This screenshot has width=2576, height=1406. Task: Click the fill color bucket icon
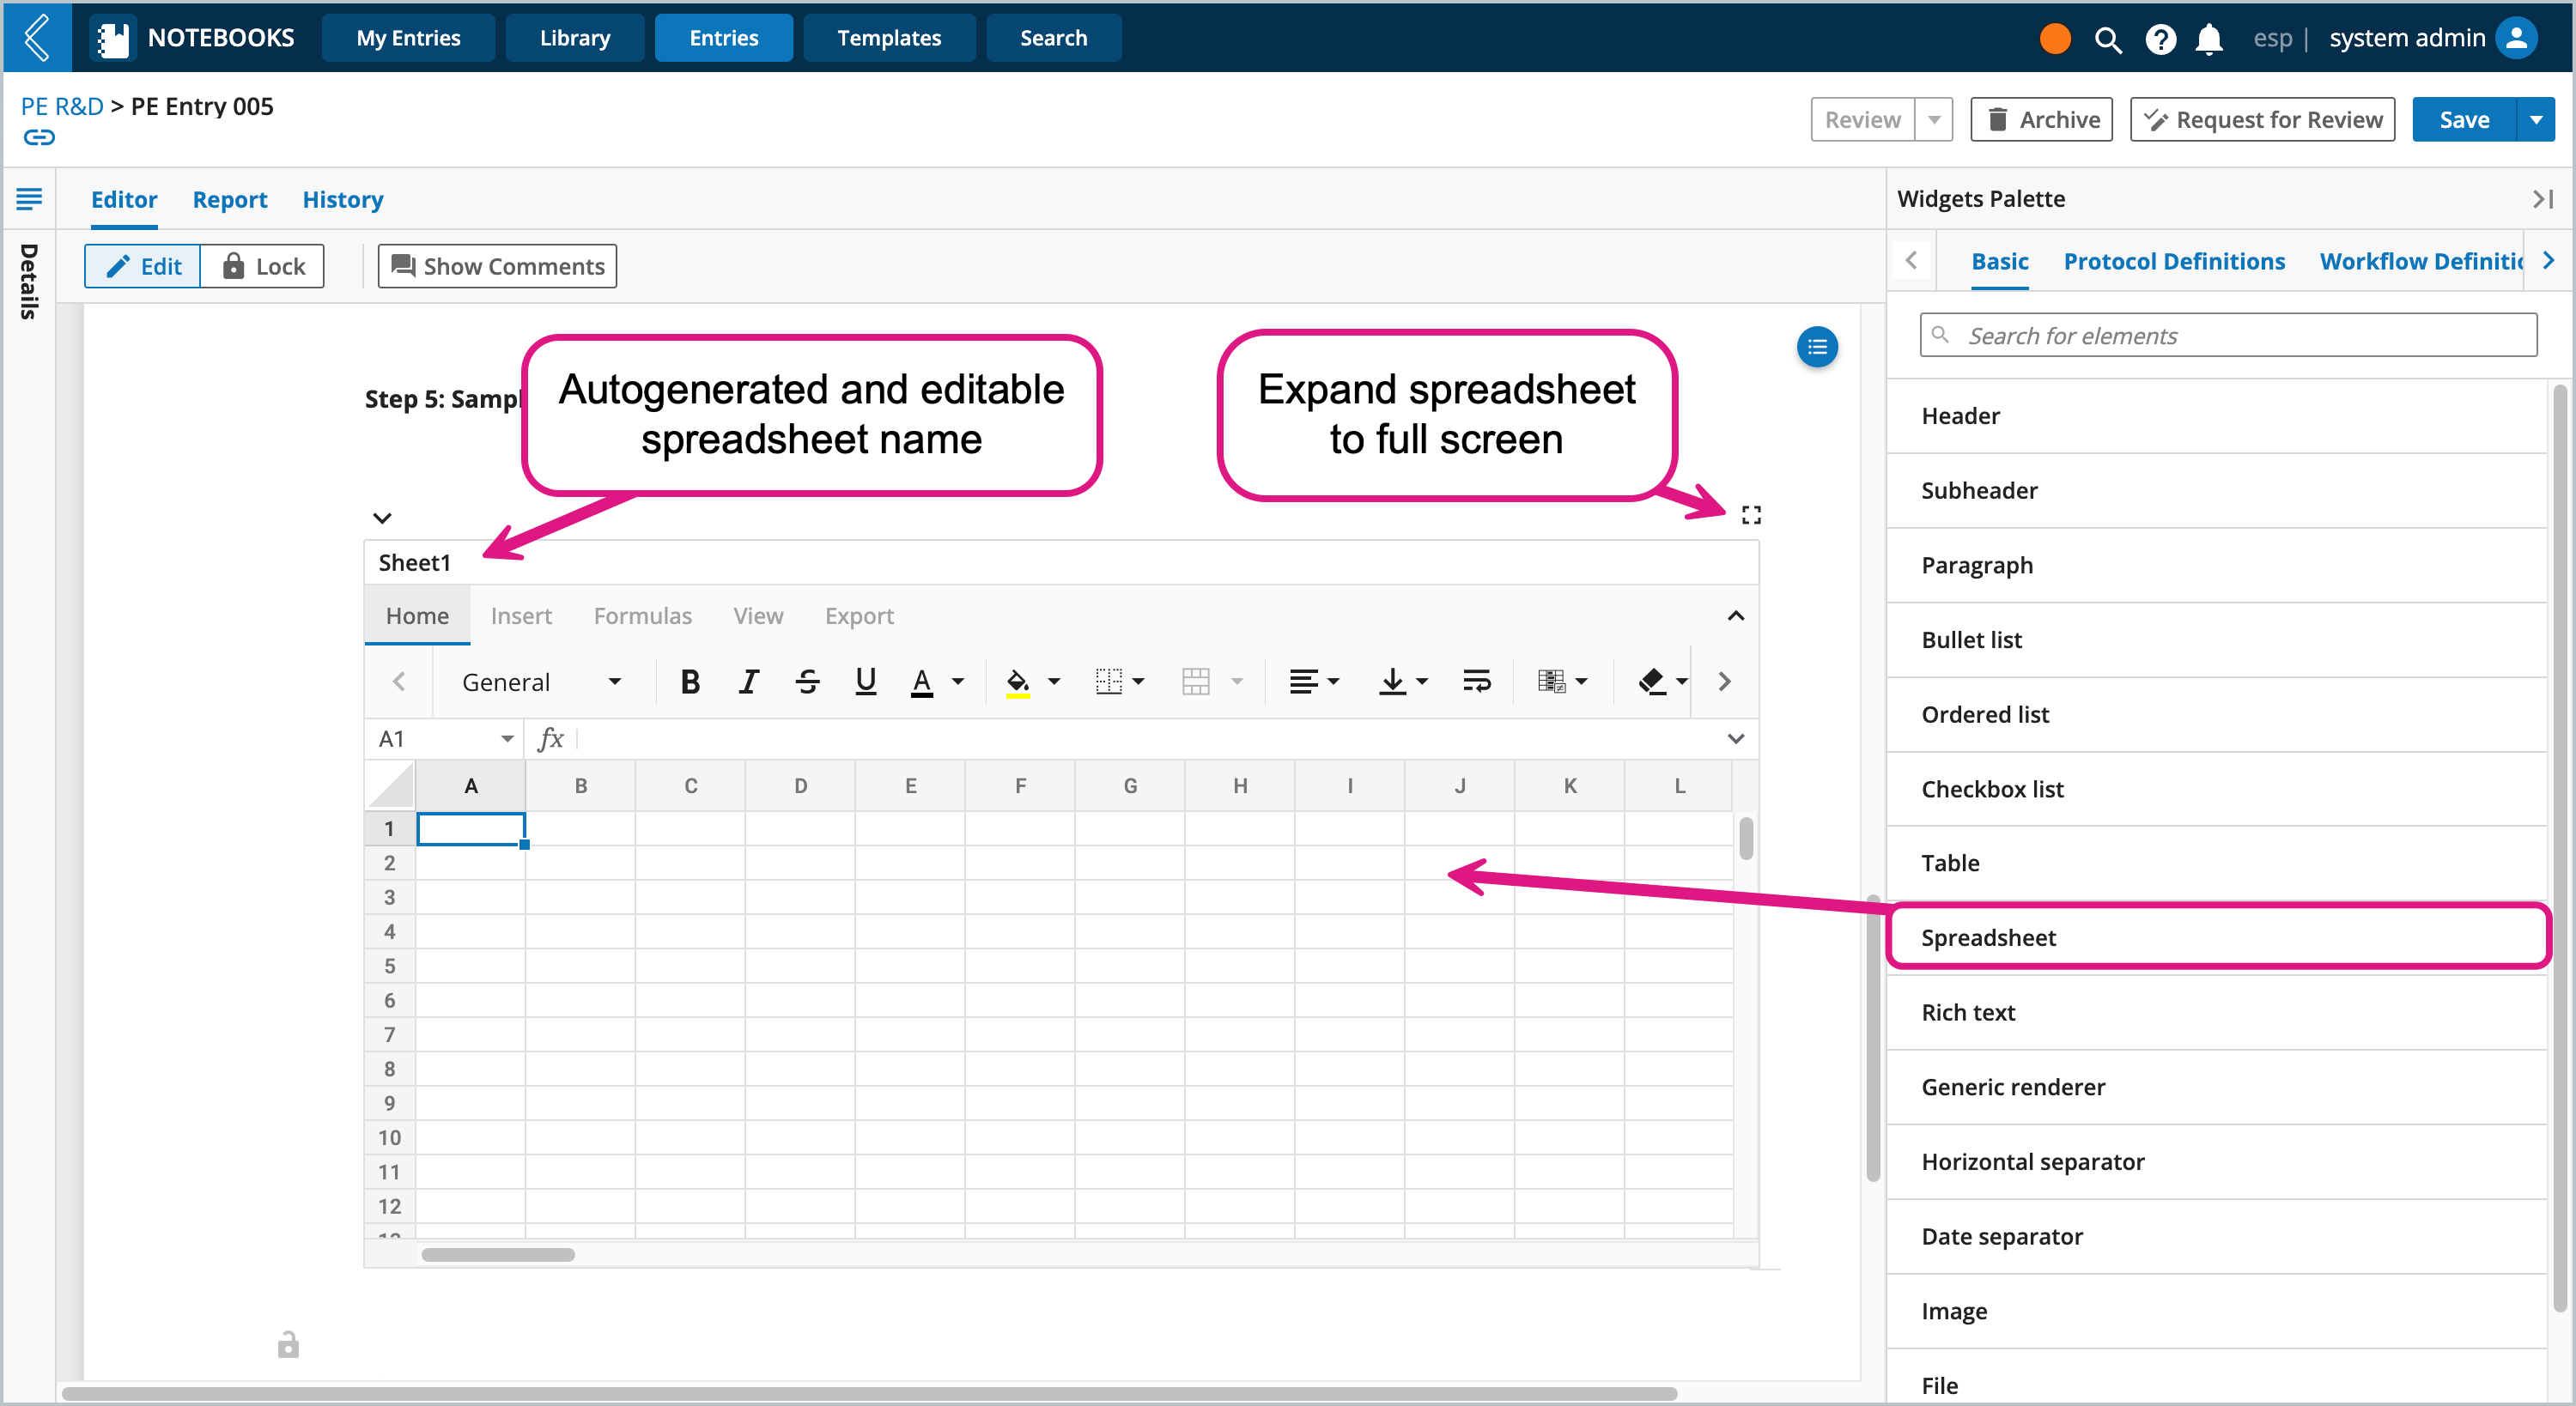point(1017,682)
